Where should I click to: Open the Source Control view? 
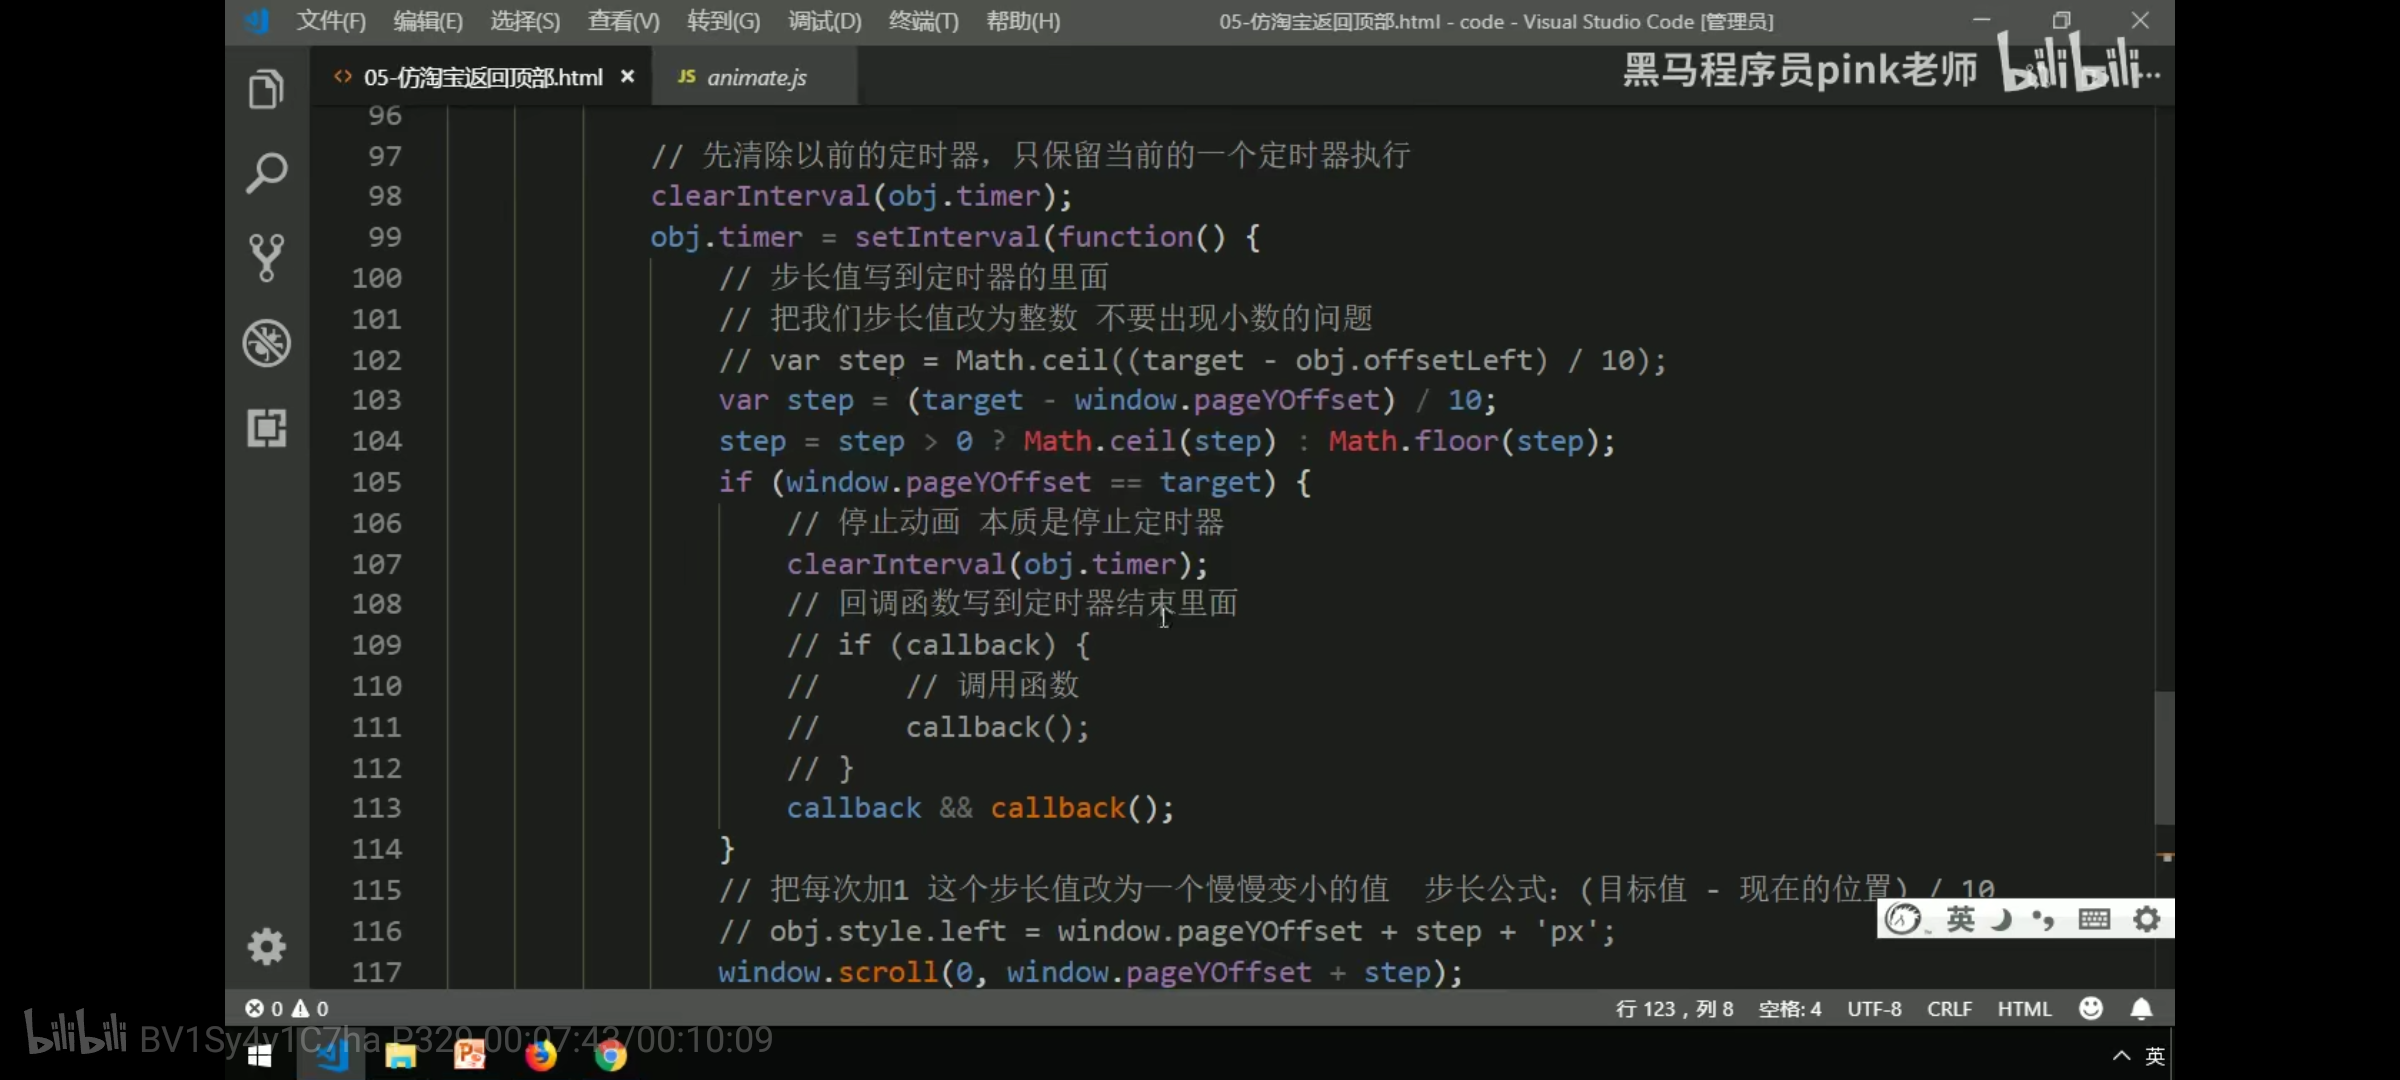[266, 258]
